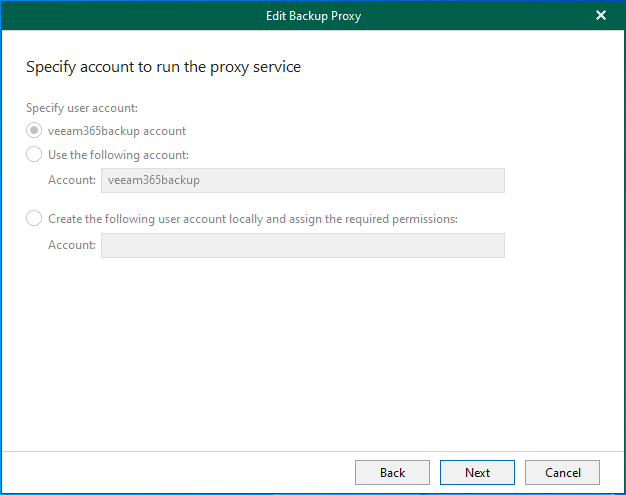Click the veeam365backup text inside the account field
The height and width of the screenshot is (495, 626).
[x=147, y=180]
